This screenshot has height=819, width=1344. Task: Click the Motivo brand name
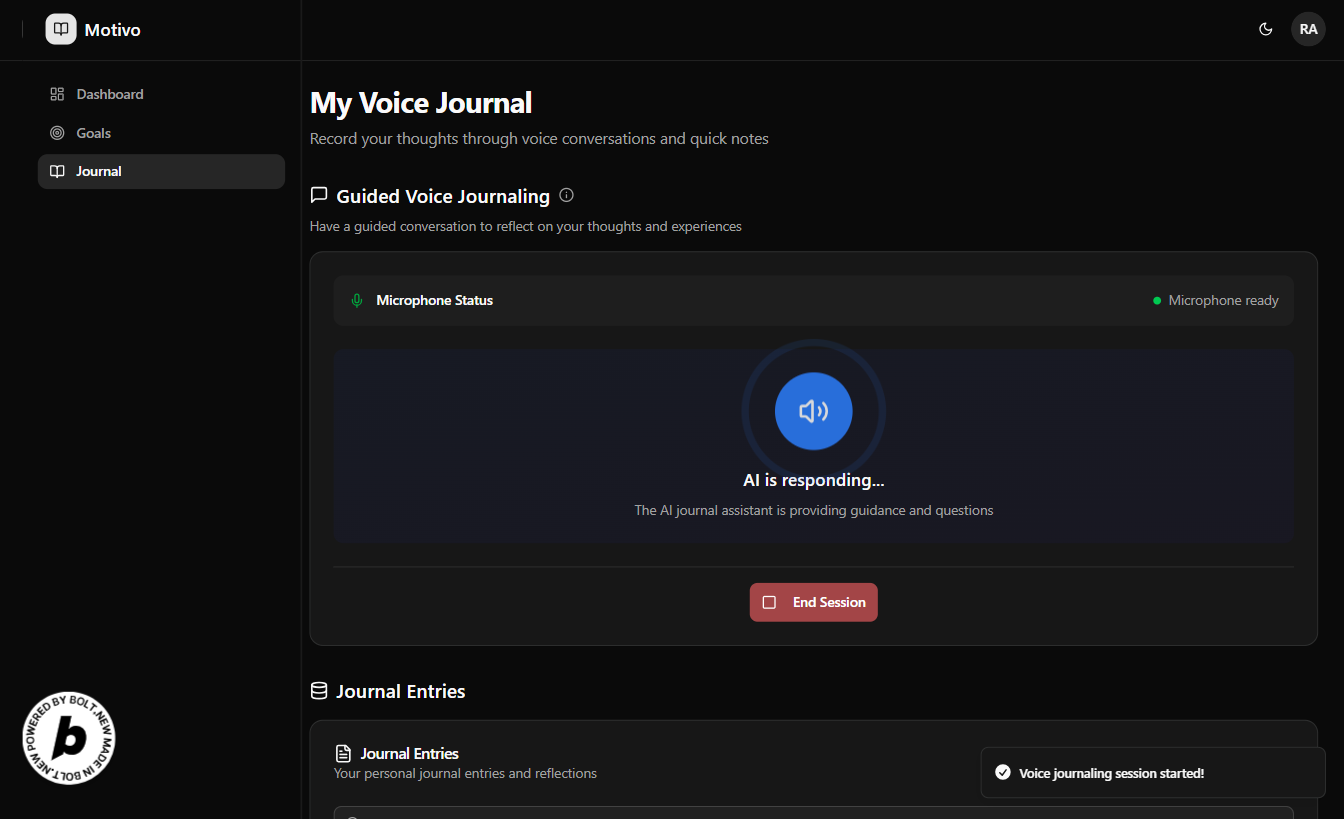(x=112, y=30)
